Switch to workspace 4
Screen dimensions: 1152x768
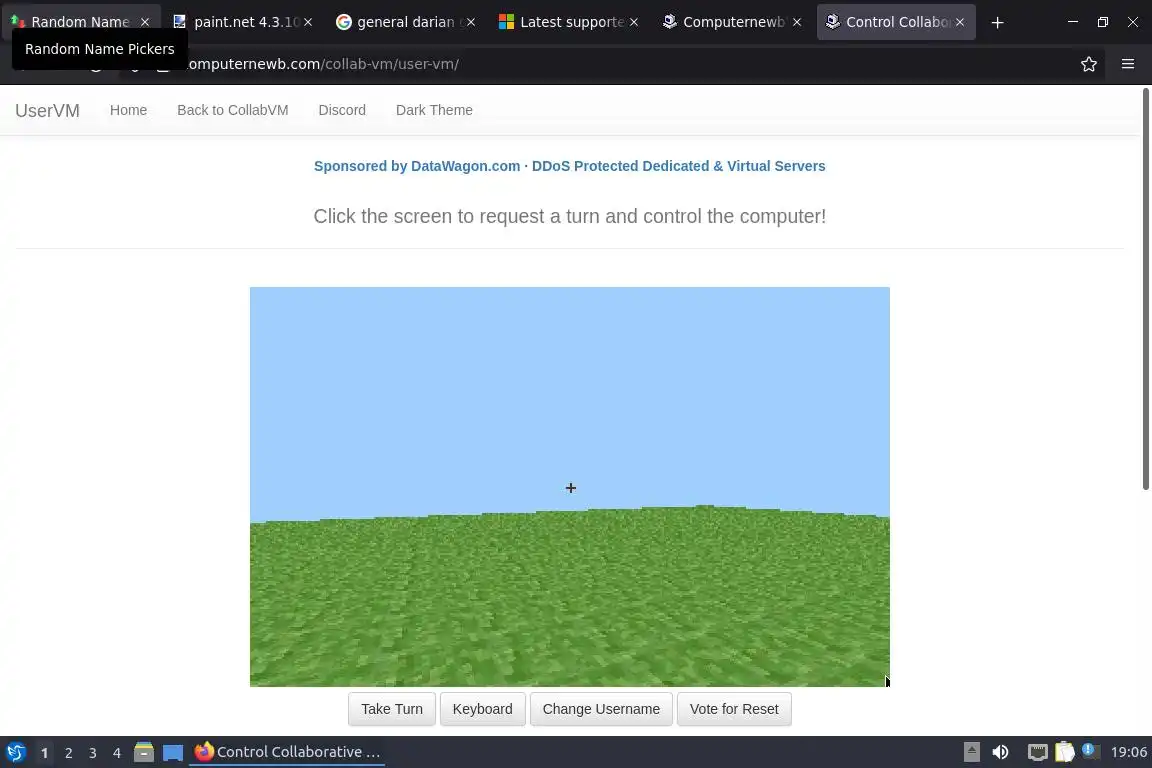click(117, 753)
